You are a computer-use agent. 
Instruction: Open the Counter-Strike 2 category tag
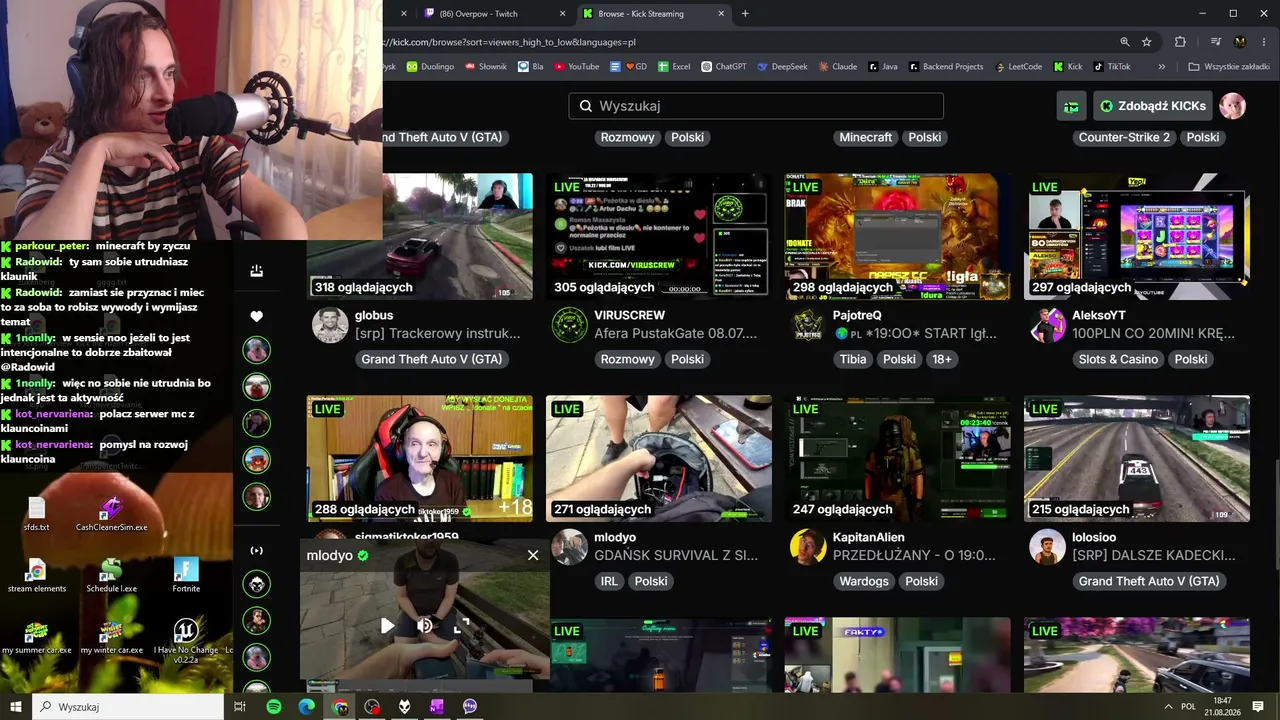(x=1124, y=137)
